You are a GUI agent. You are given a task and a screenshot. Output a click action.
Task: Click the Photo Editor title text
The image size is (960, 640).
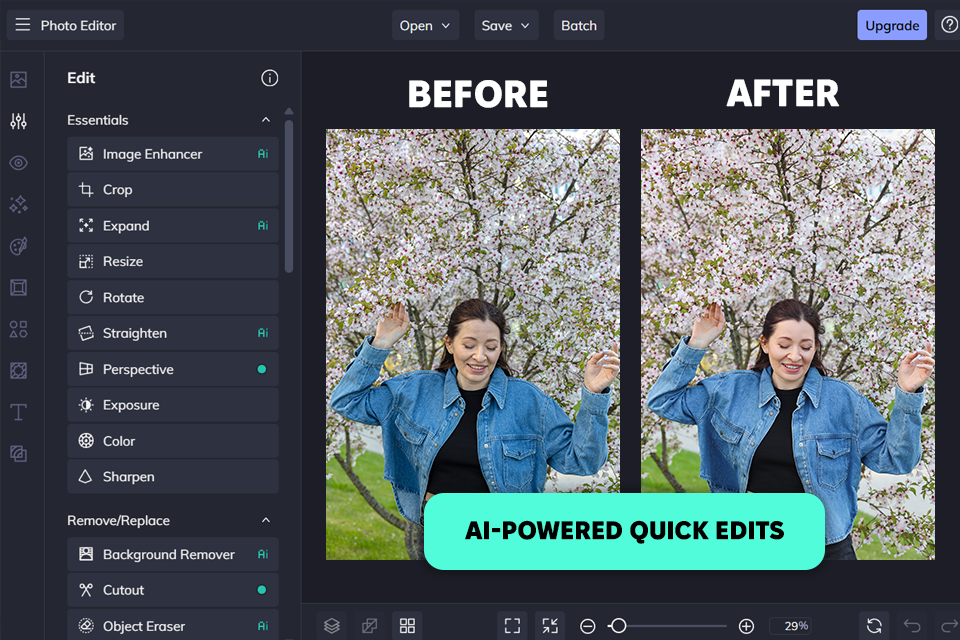pyautogui.click(x=78, y=25)
